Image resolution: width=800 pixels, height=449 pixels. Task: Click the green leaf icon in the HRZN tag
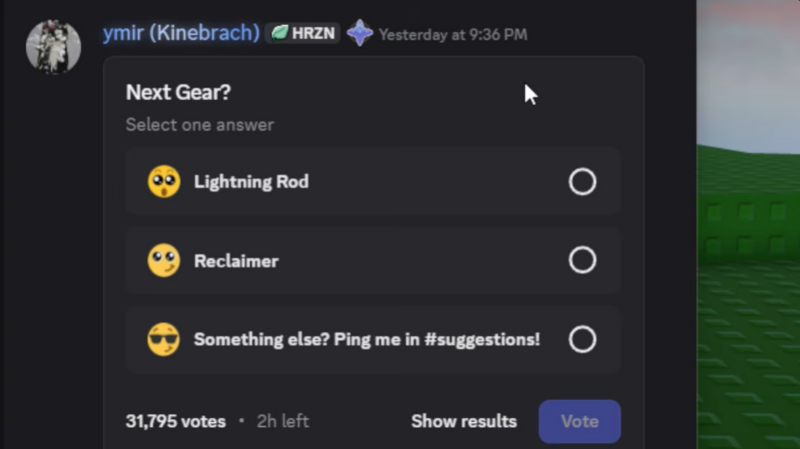(280, 33)
